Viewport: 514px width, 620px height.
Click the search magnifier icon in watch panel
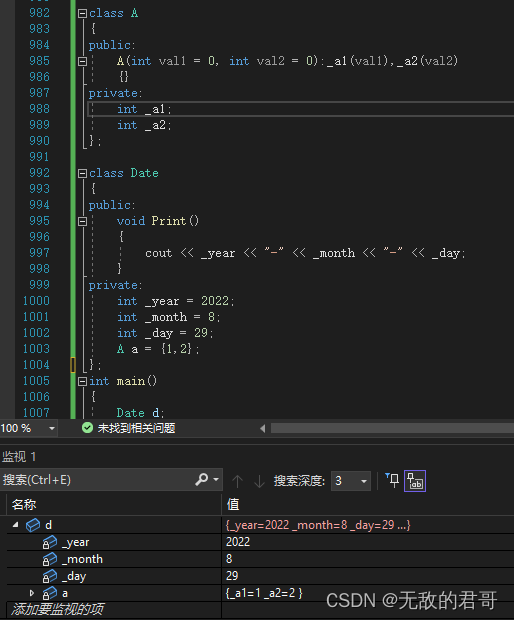201,480
